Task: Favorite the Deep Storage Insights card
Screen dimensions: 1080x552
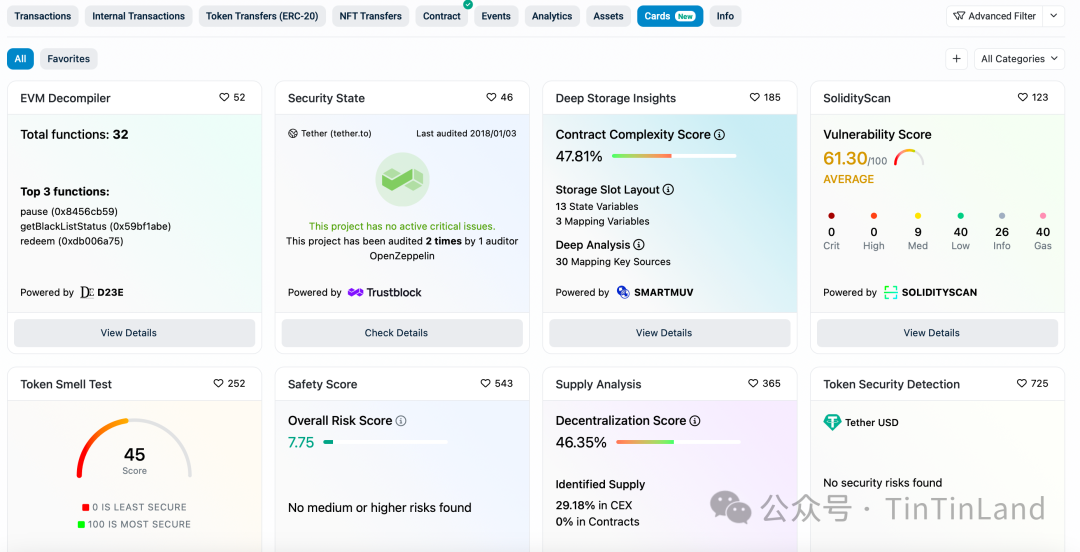Action: pyautogui.click(x=755, y=98)
